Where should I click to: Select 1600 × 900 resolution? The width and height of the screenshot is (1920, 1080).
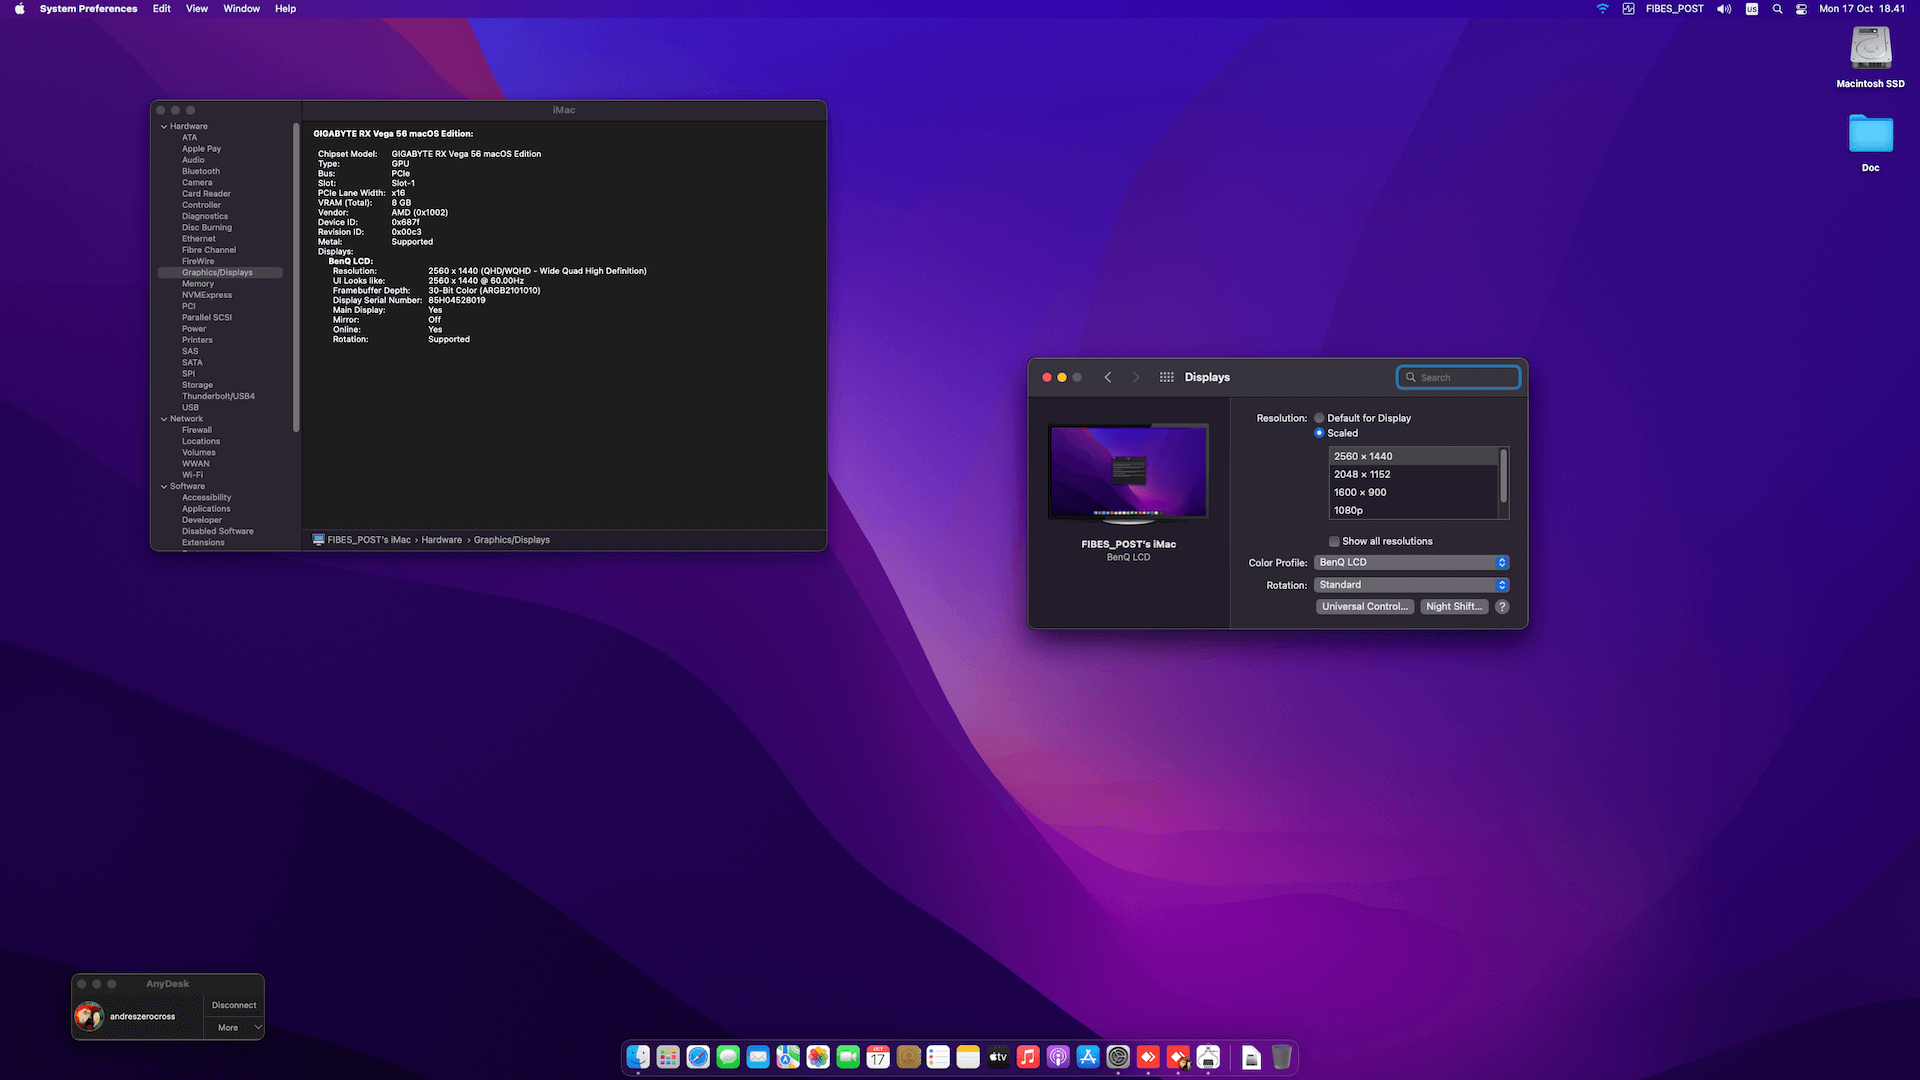pyautogui.click(x=1412, y=492)
